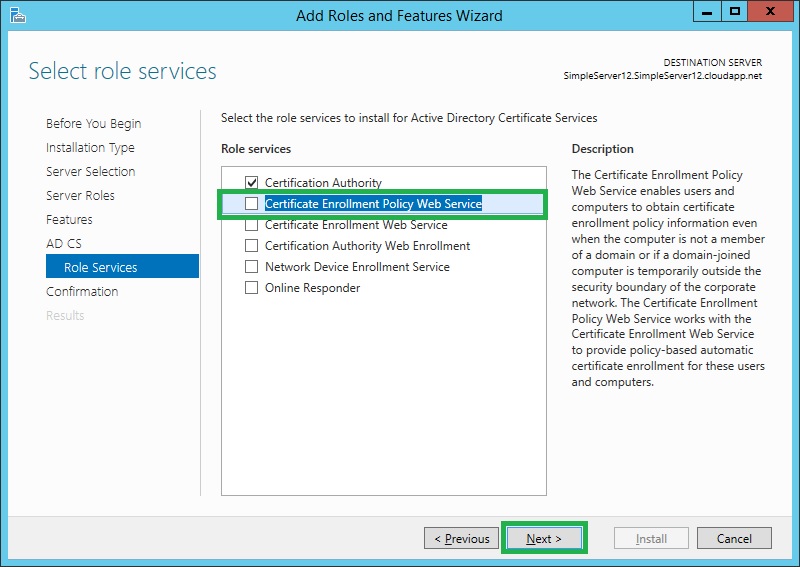This screenshot has height=567, width=800.
Task: Enable Network Device Enrollment Service checkbox
Action: tap(252, 267)
